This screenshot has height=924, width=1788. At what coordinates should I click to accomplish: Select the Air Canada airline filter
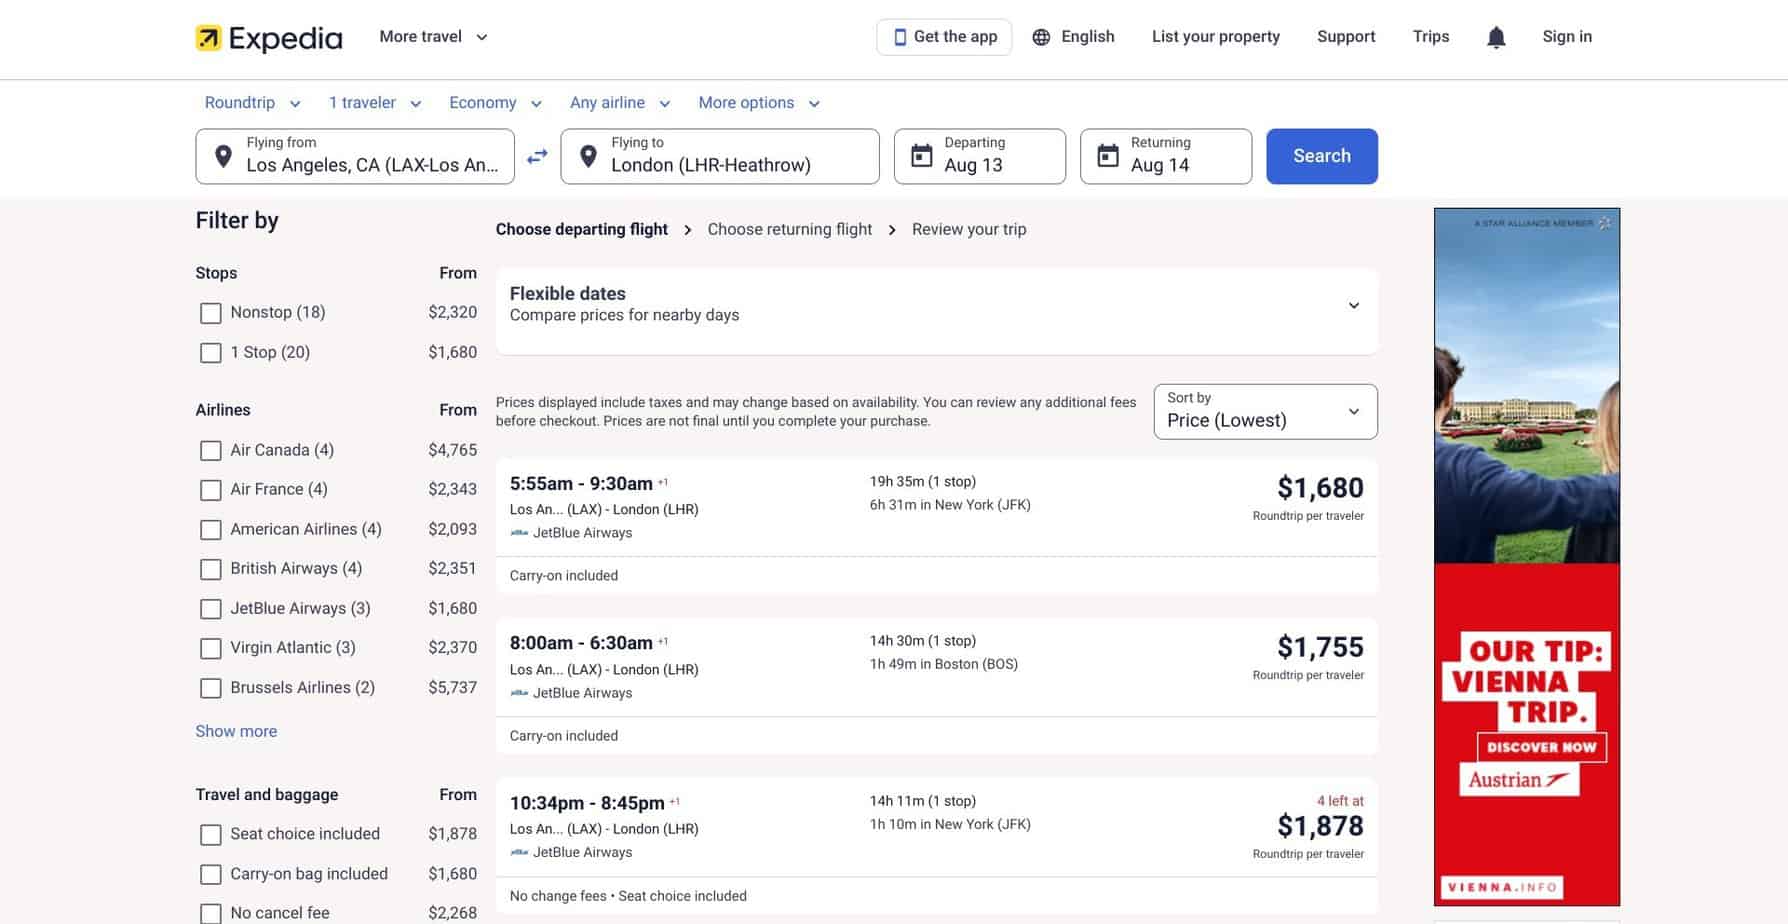pyautogui.click(x=210, y=451)
